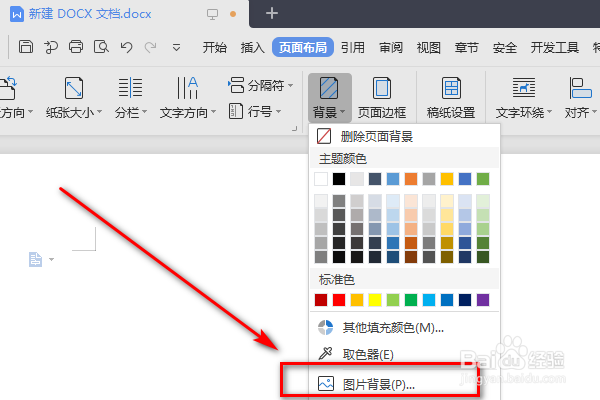The height and width of the screenshot is (400, 600).
Task: Open the 章节 tab
Action: coord(466,47)
